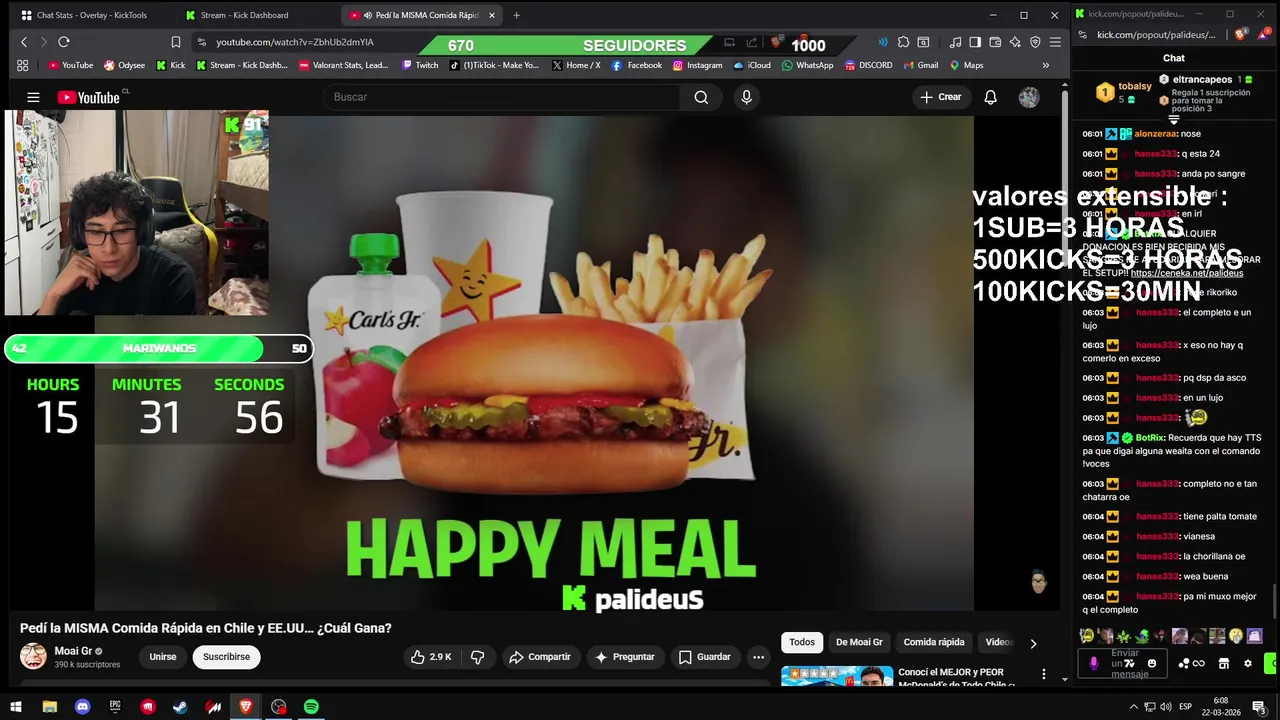Screen dimensions: 1280x720
Task: Click the Windows Start button
Action: 16,706
